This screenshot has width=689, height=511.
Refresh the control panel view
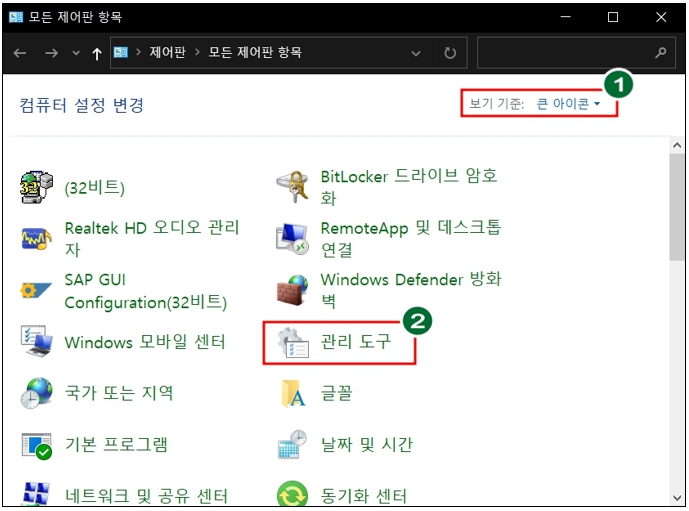[x=450, y=53]
